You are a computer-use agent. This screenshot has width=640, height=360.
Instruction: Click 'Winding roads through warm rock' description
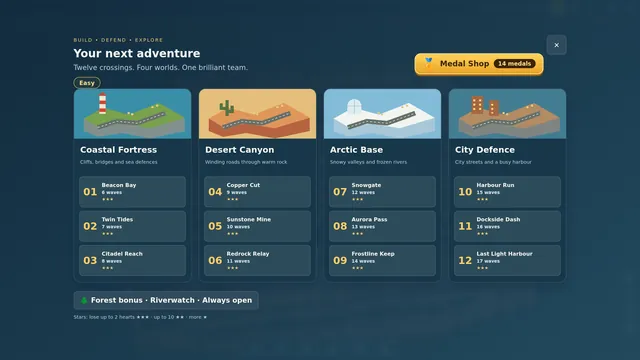coord(246,162)
